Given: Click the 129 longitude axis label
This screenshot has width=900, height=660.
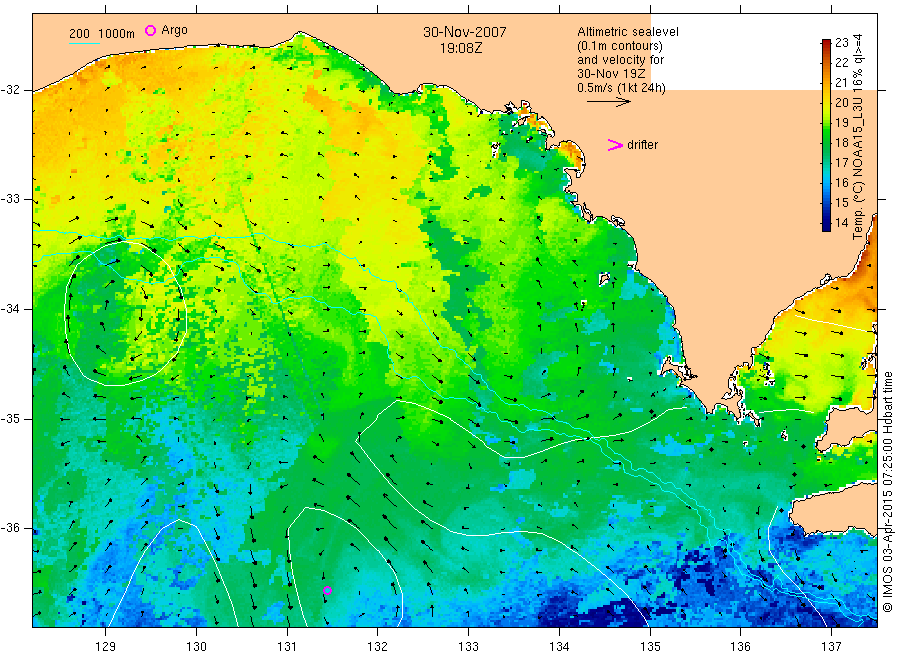Looking at the screenshot, I should coord(106,647).
